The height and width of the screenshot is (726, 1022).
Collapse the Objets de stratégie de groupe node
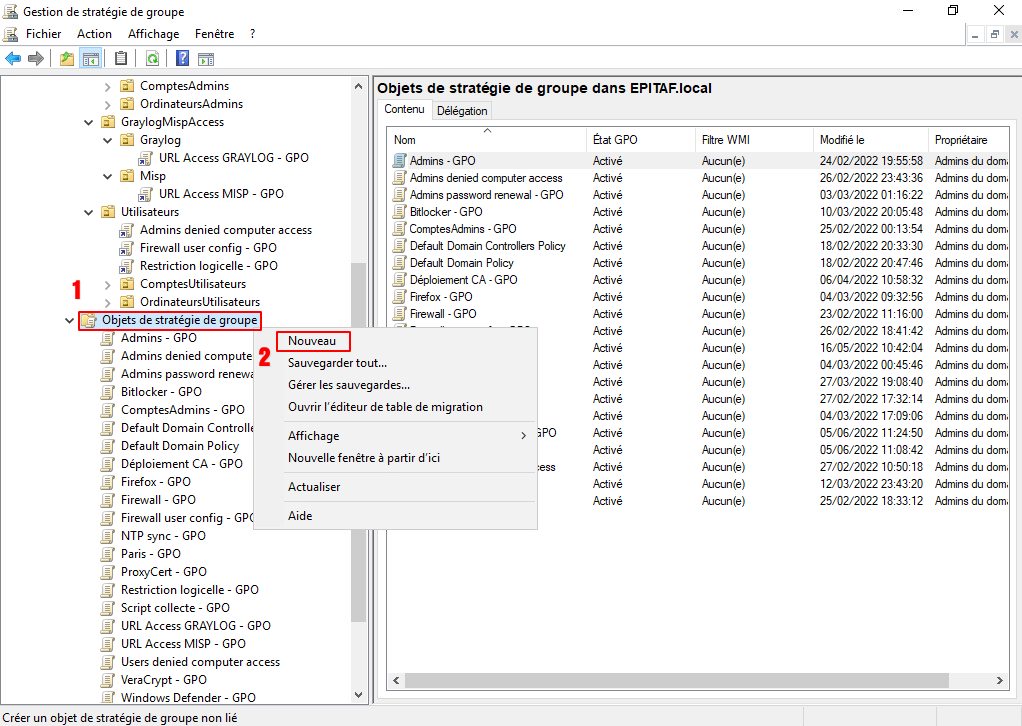tap(69, 321)
